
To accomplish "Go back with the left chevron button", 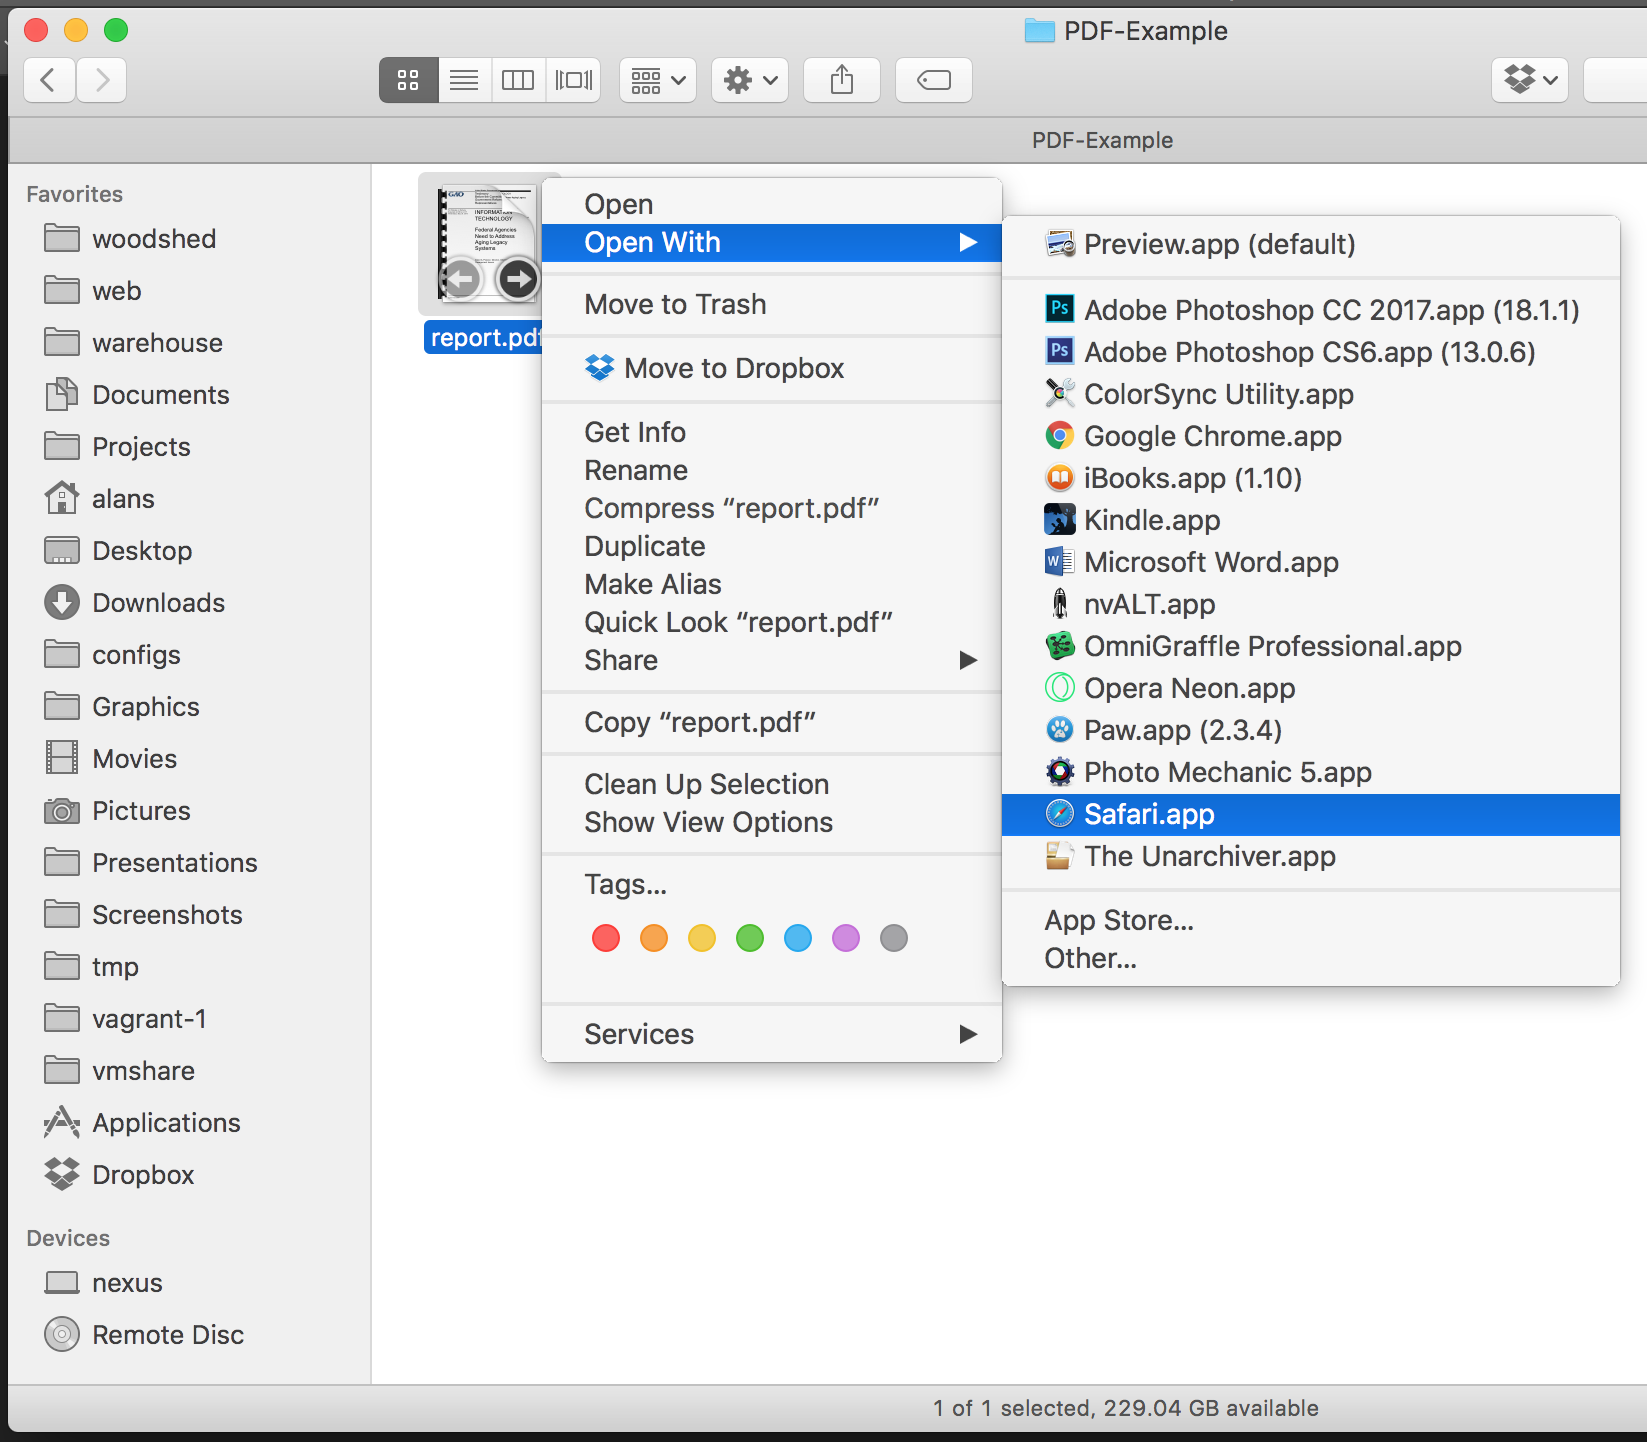I will point(48,80).
